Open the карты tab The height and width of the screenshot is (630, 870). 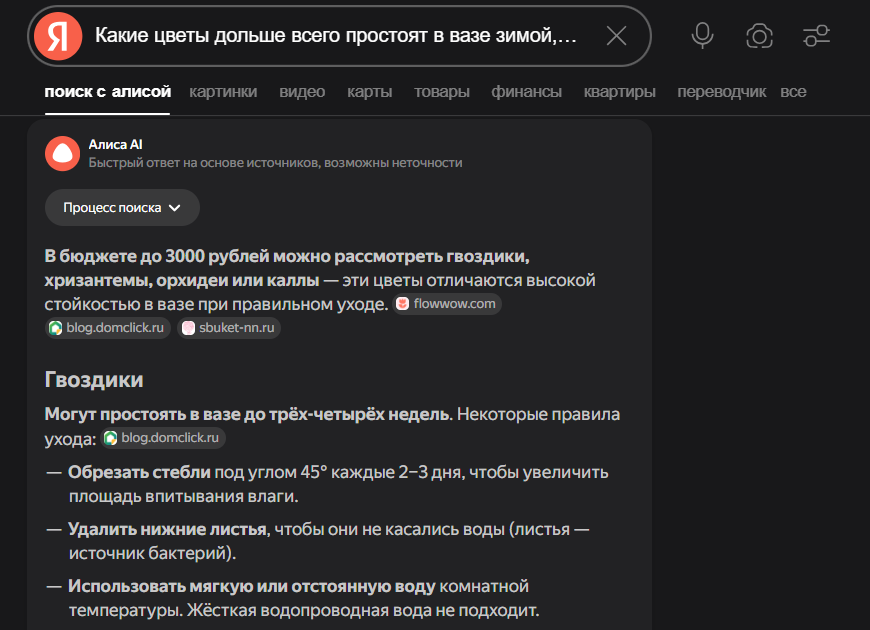(369, 92)
